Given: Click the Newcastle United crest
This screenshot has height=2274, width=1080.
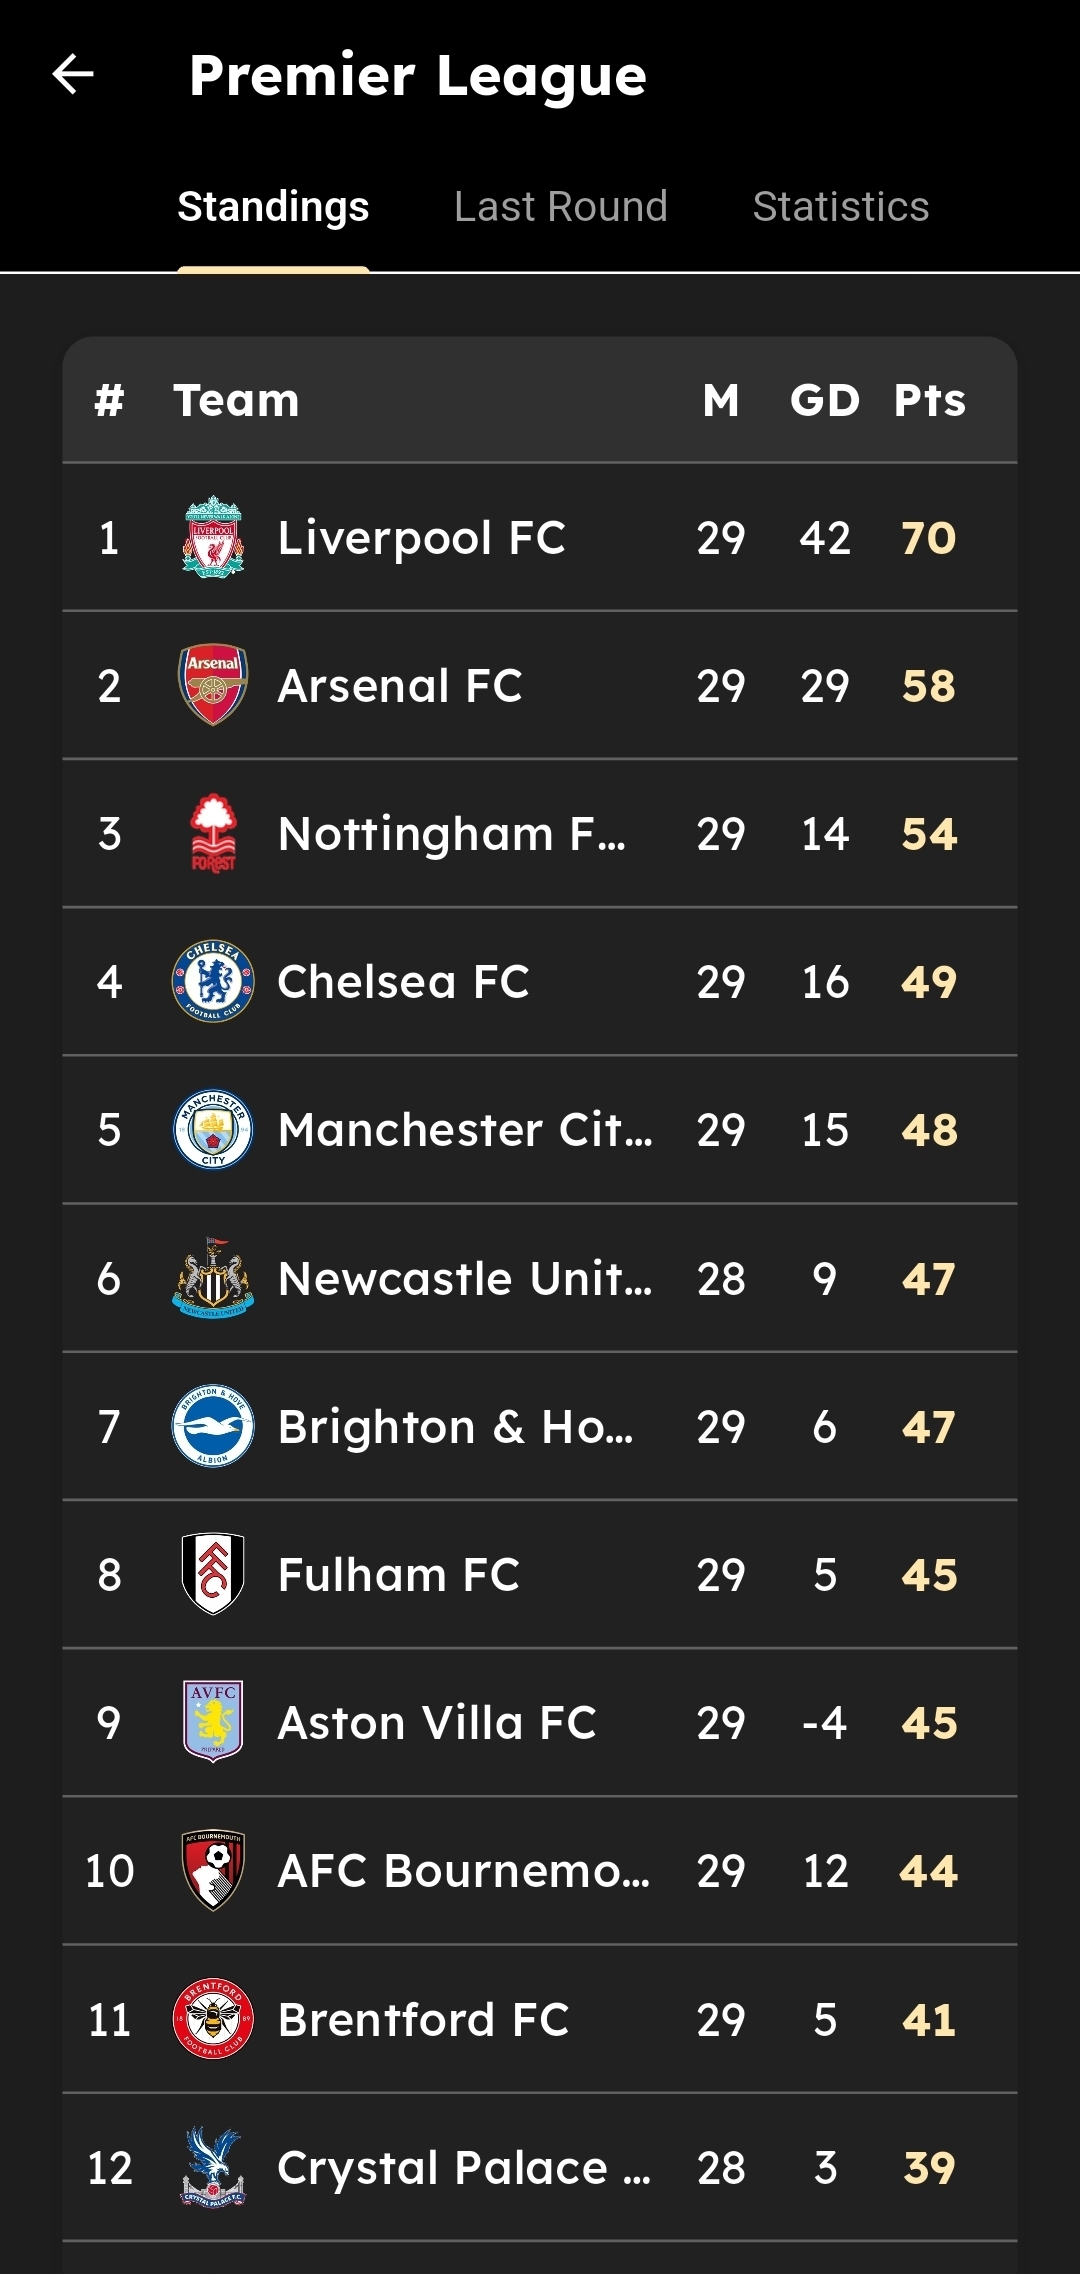Looking at the screenshot, I should click(213, 1278).
